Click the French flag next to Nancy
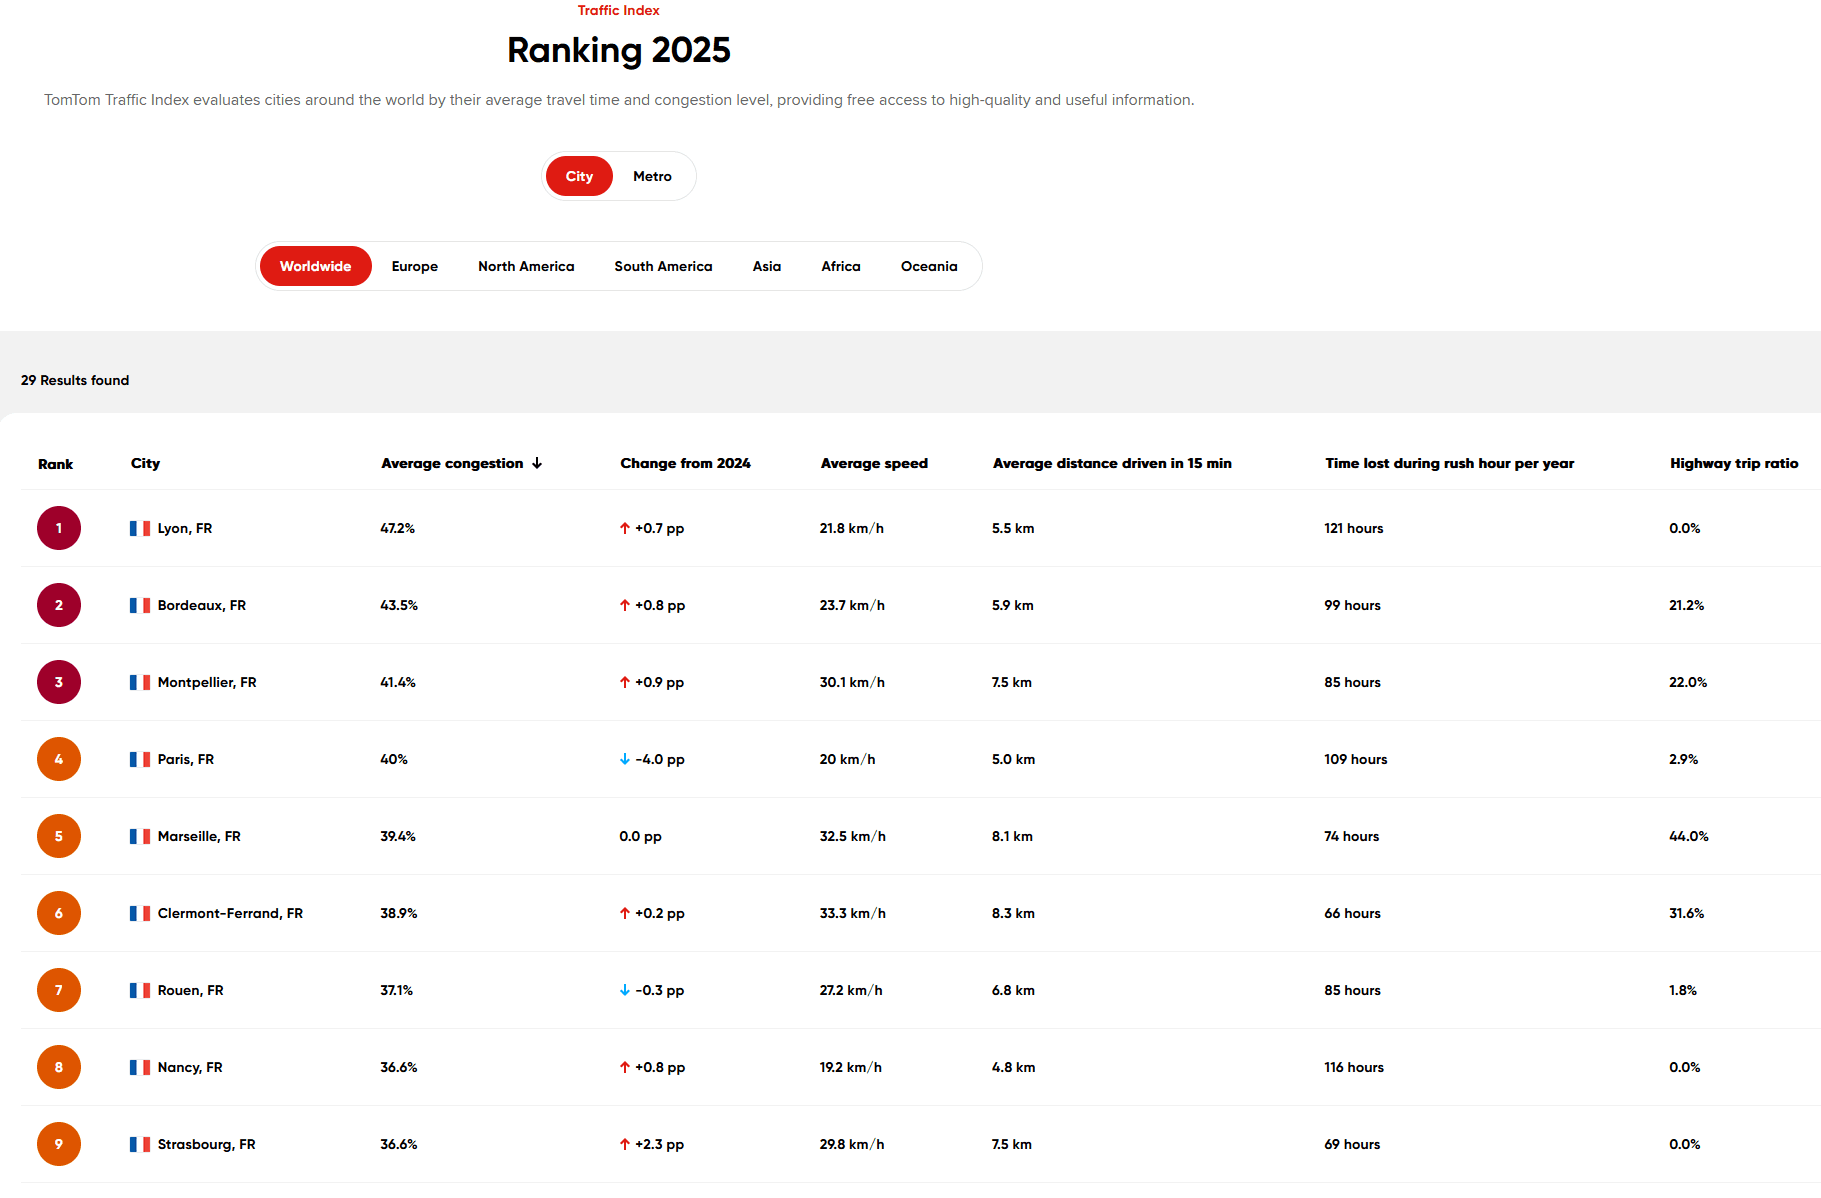This screenshot has height=1198, width=1821. click(140, 1067)
